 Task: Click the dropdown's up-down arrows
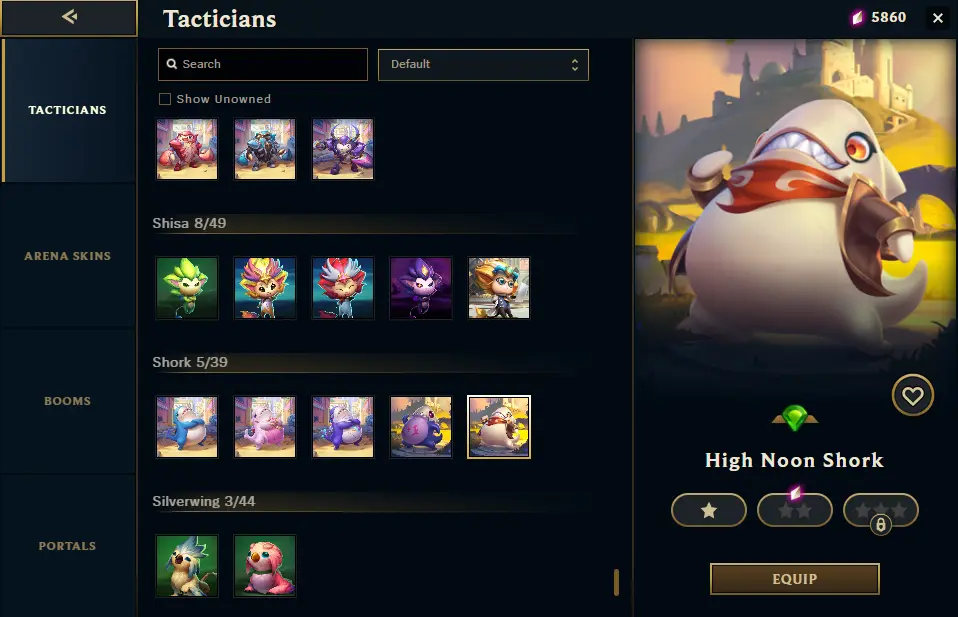[574, 65]
